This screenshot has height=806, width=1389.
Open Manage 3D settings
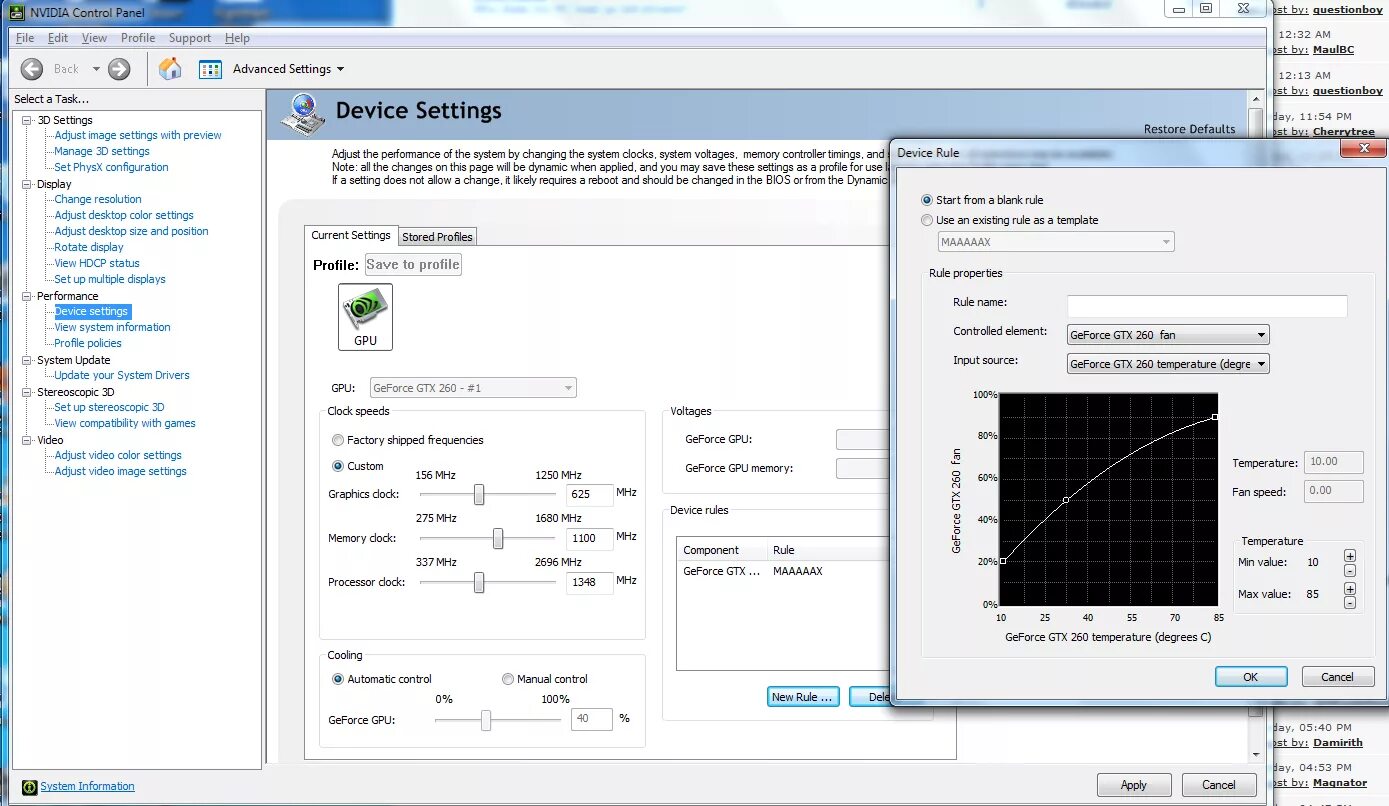(102, 151)
